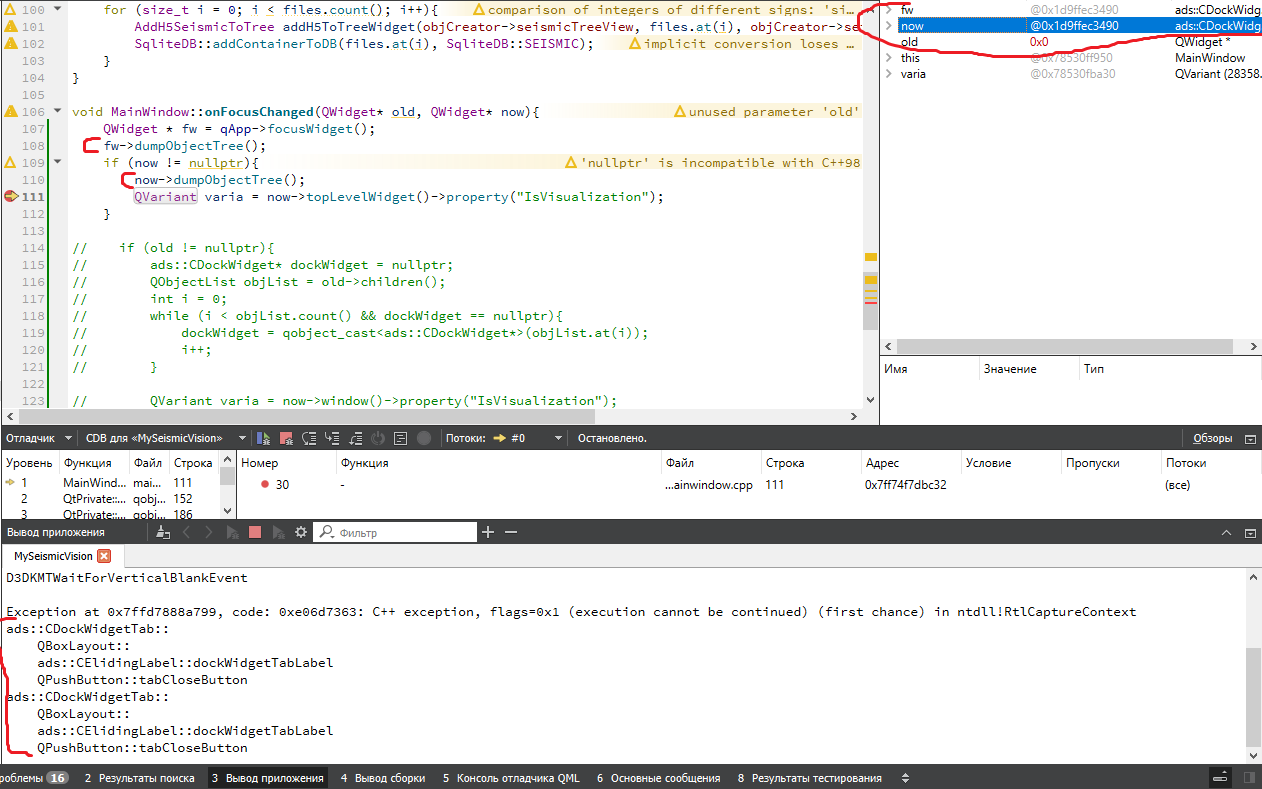Close the MySeismicVision output tab
Viewport: 1262px width, 789px height.
[104, 556]
